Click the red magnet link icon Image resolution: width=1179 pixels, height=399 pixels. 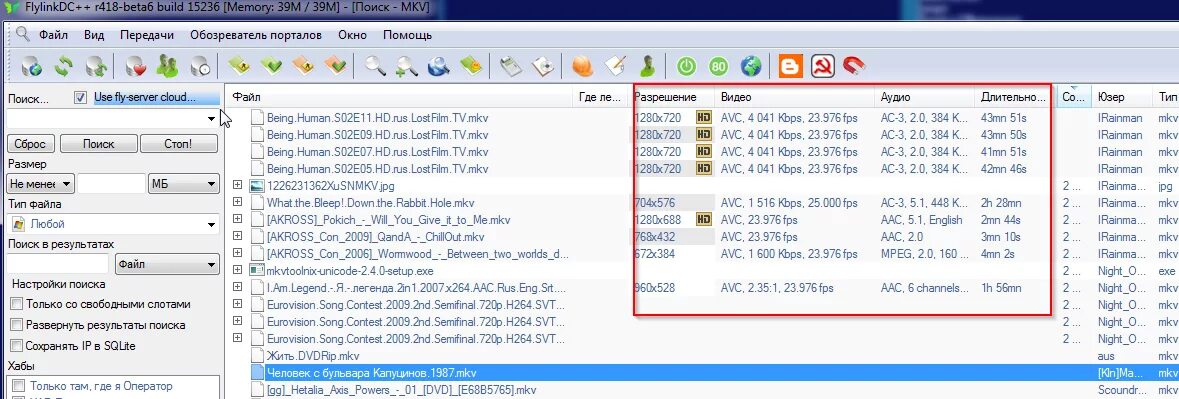pos(854,67)
